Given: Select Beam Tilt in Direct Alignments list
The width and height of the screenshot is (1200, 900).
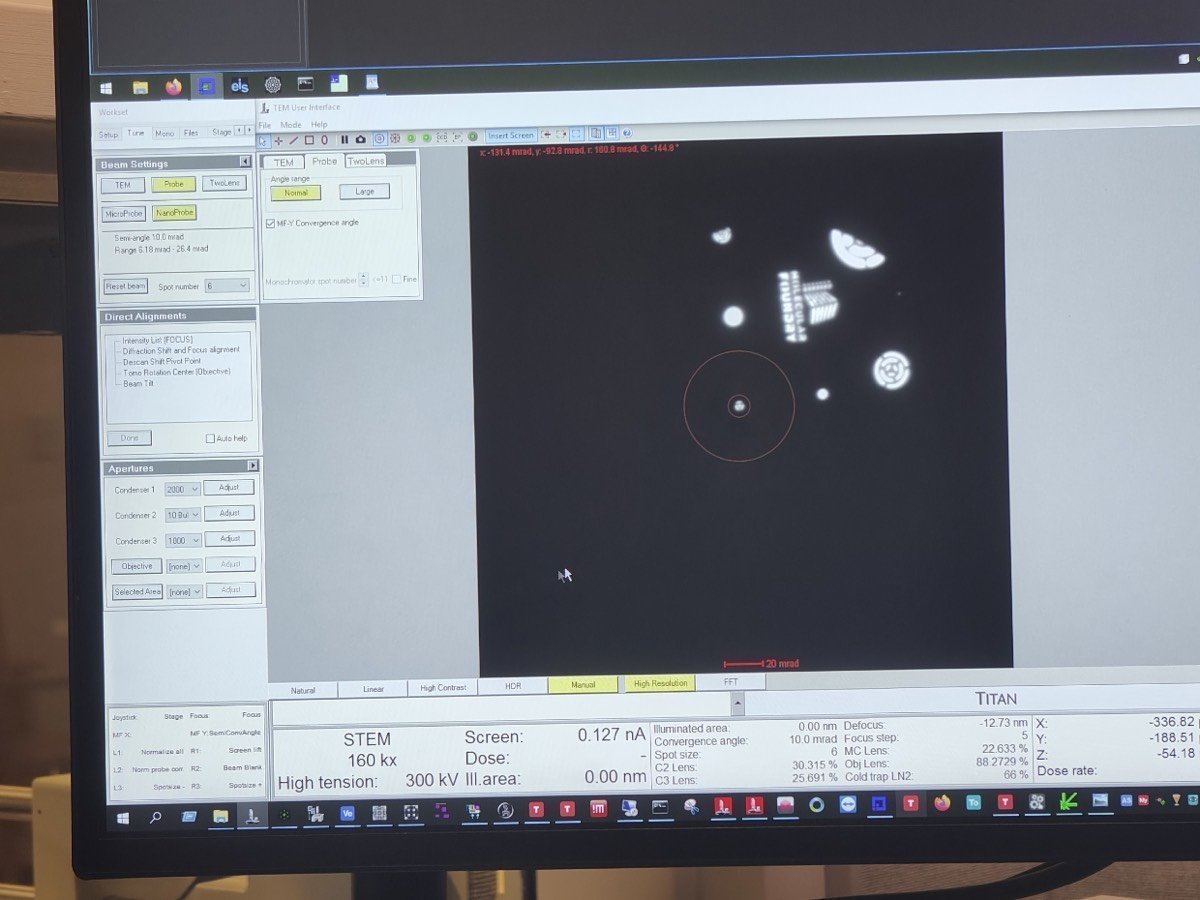Looking at the screenshot, I should pyautogui.click(x=138, y=384).
